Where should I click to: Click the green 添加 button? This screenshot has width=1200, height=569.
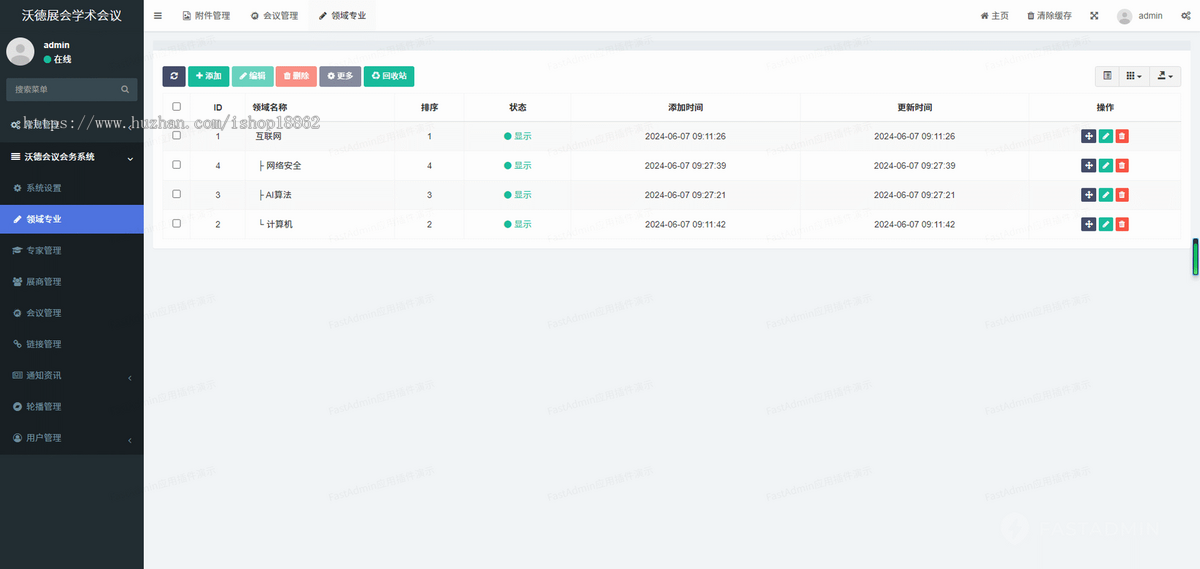209,76
